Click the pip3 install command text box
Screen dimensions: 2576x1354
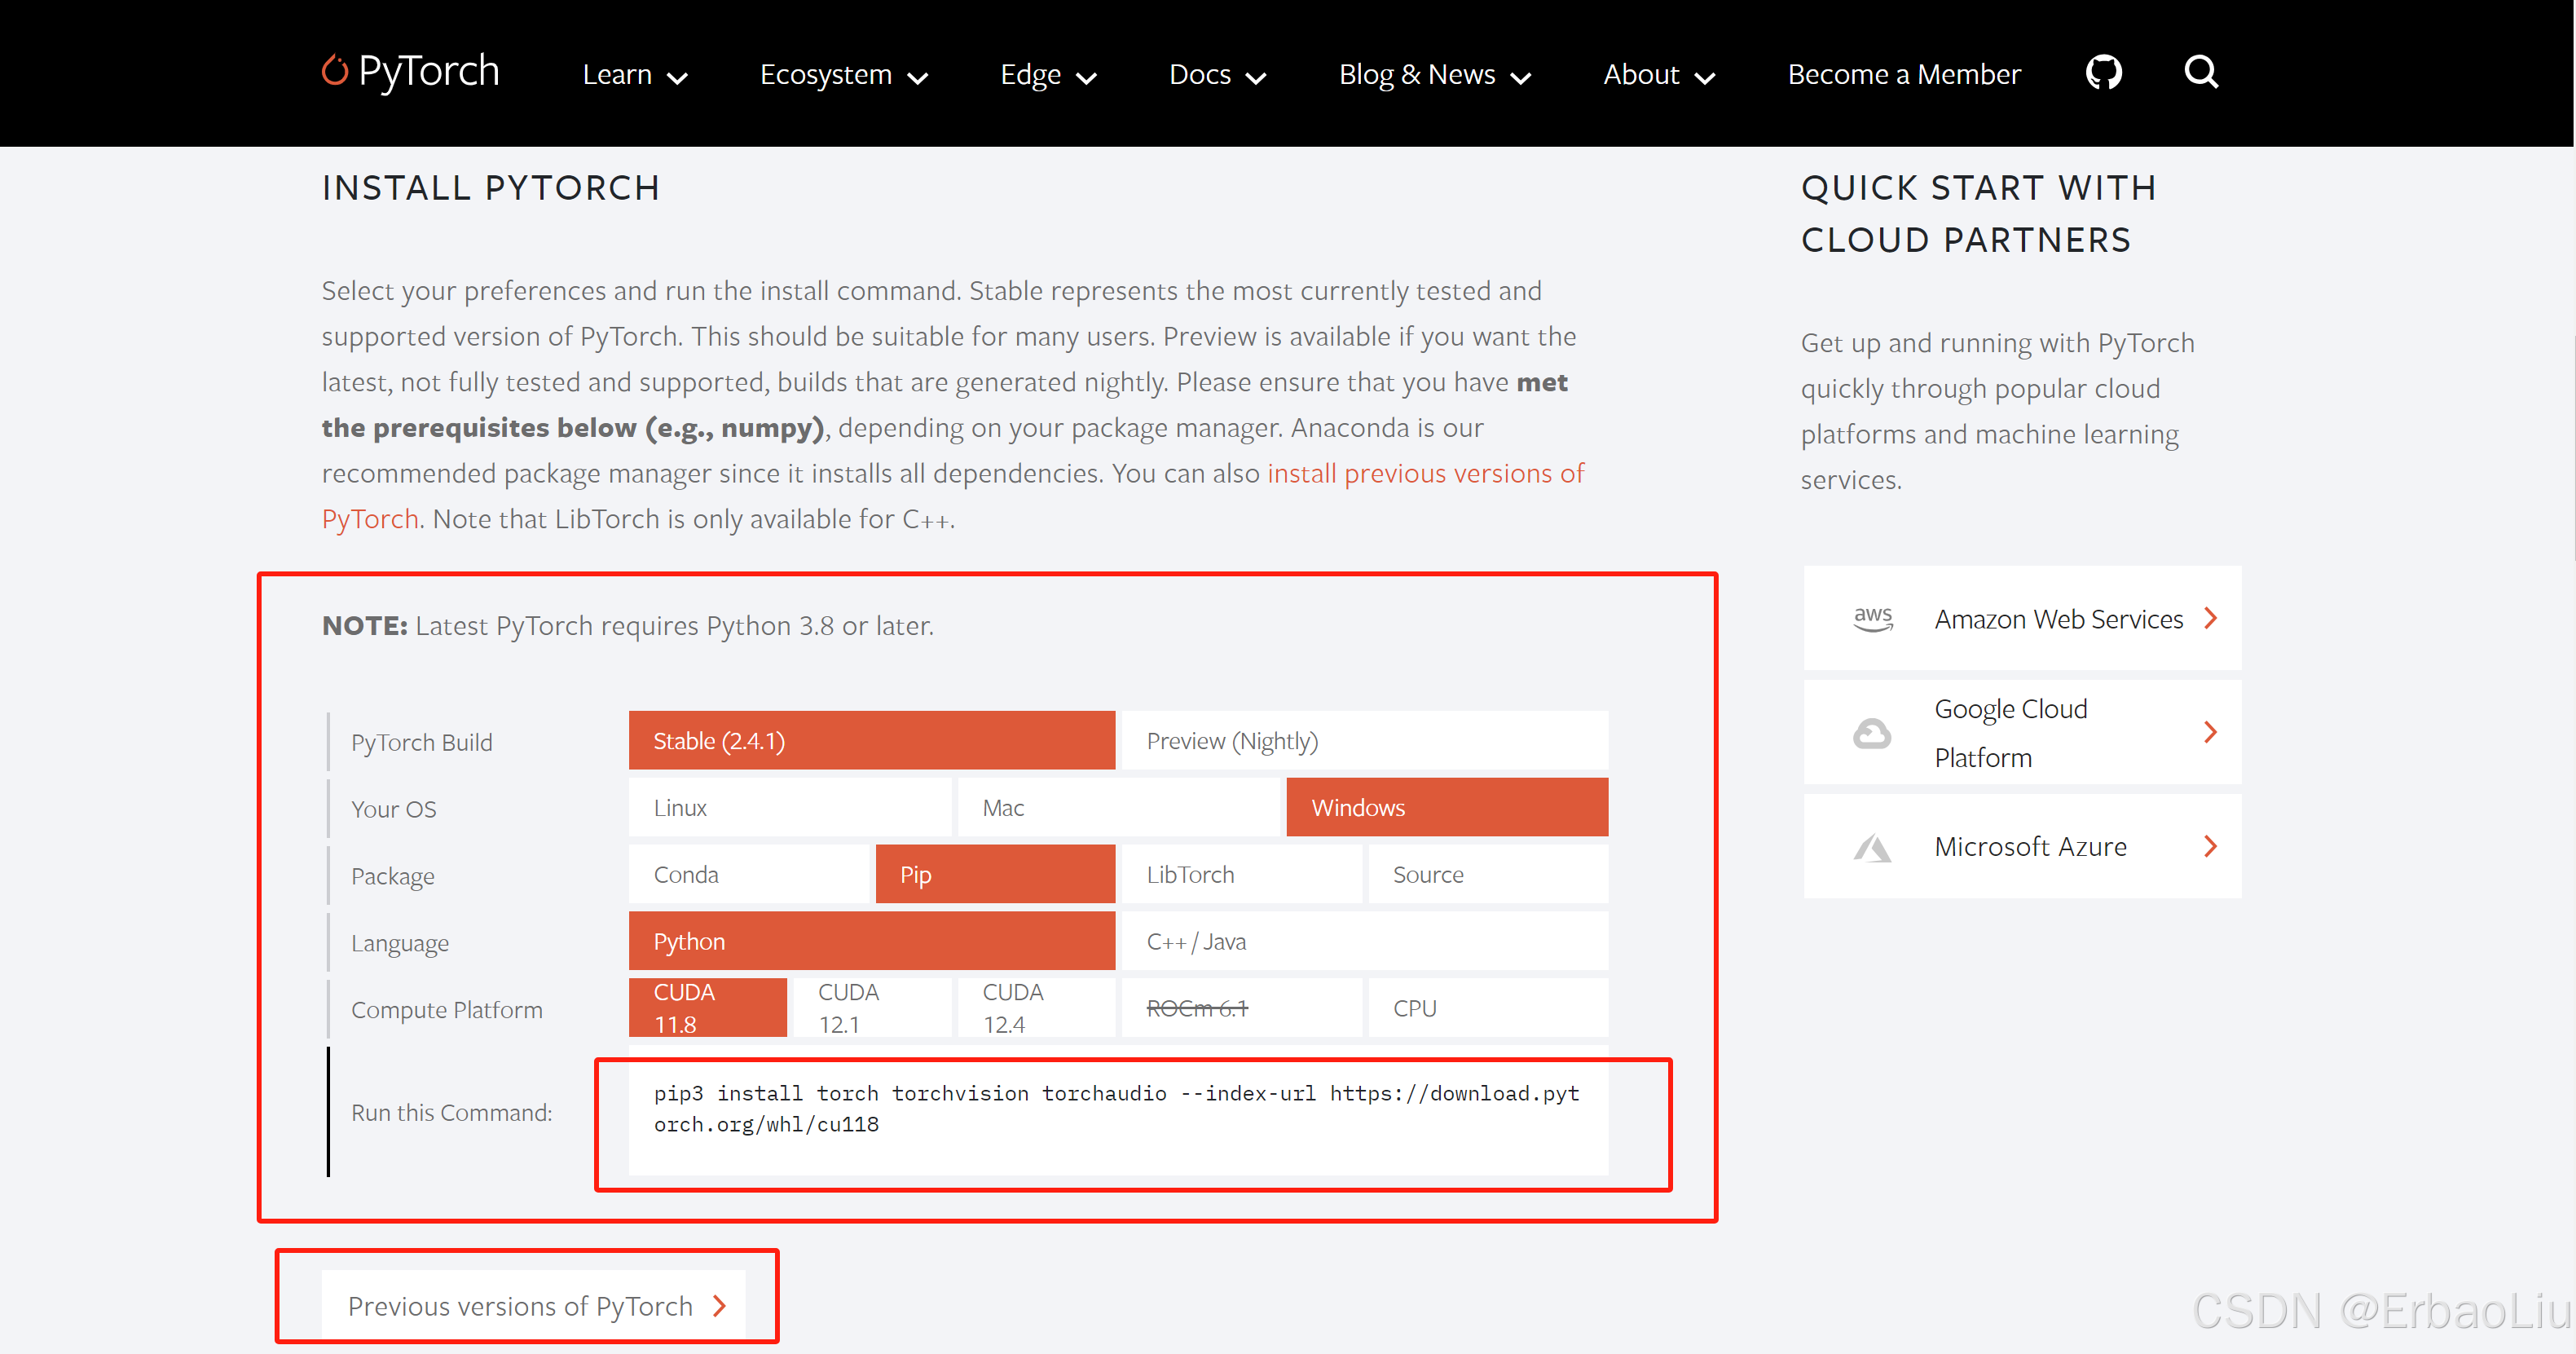(x=1118, y=1110)
